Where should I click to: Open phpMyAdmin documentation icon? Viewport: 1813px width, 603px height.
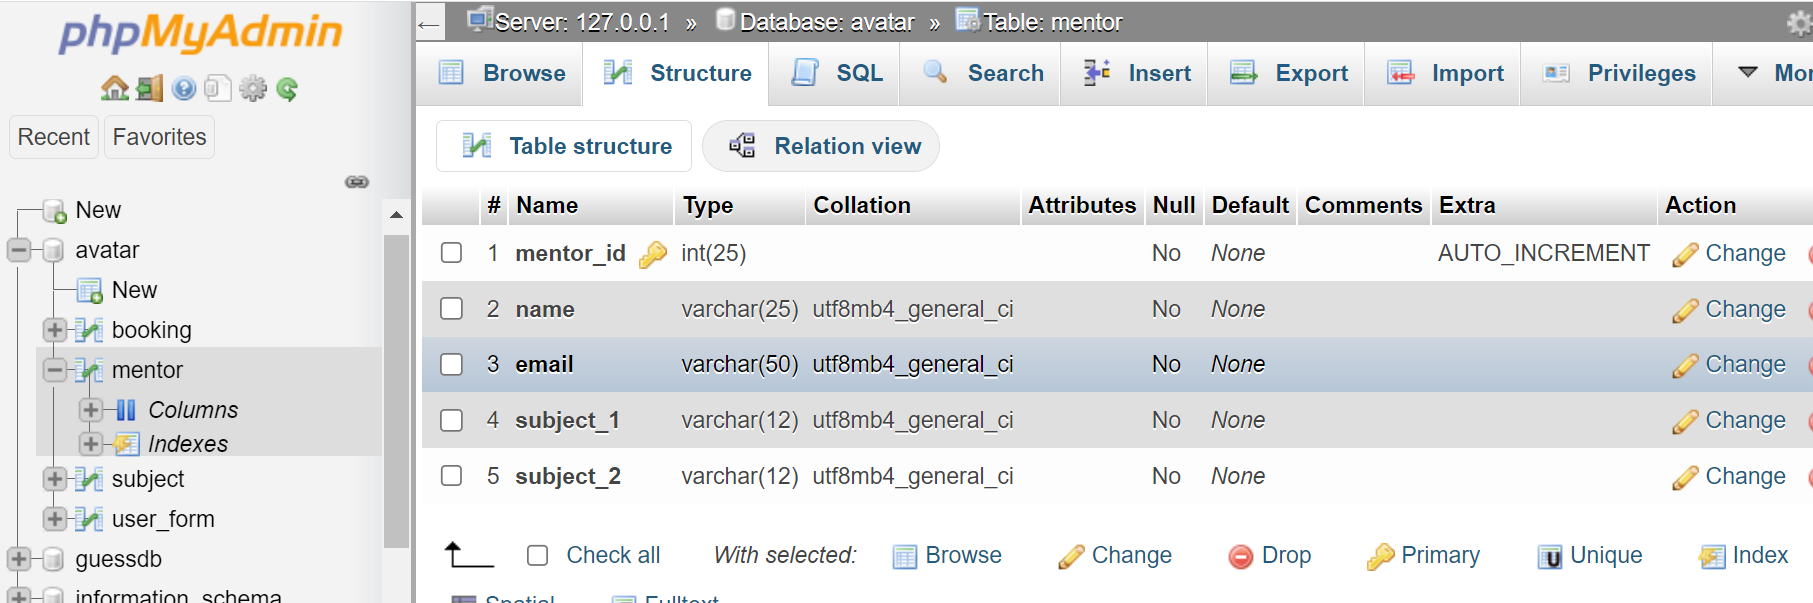point(184,89)
